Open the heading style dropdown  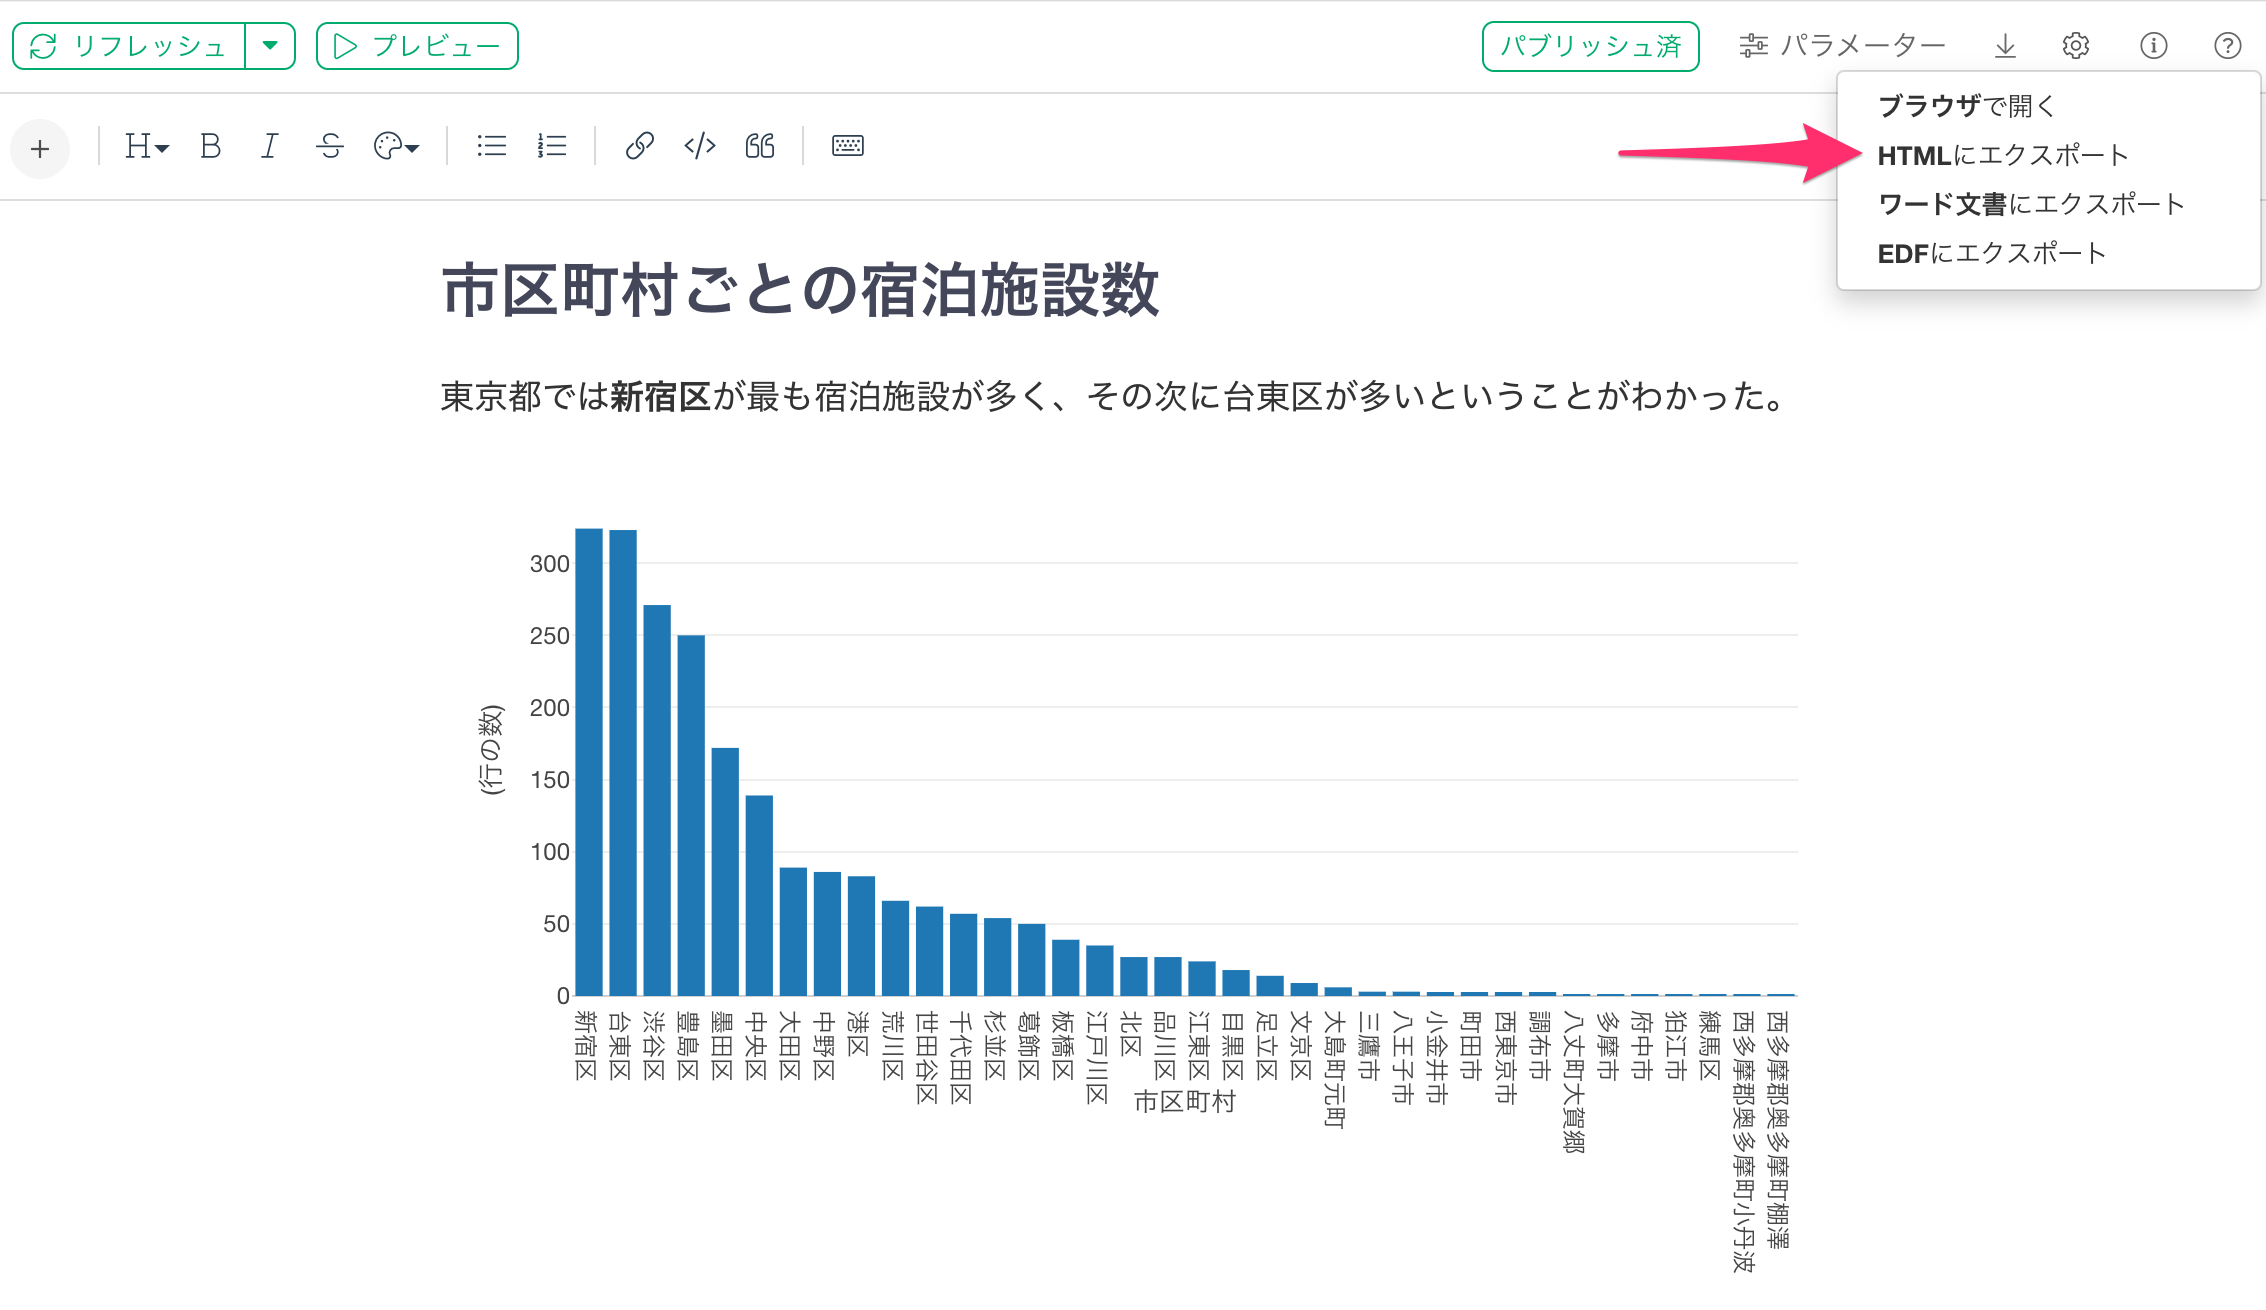click(147, 147)
